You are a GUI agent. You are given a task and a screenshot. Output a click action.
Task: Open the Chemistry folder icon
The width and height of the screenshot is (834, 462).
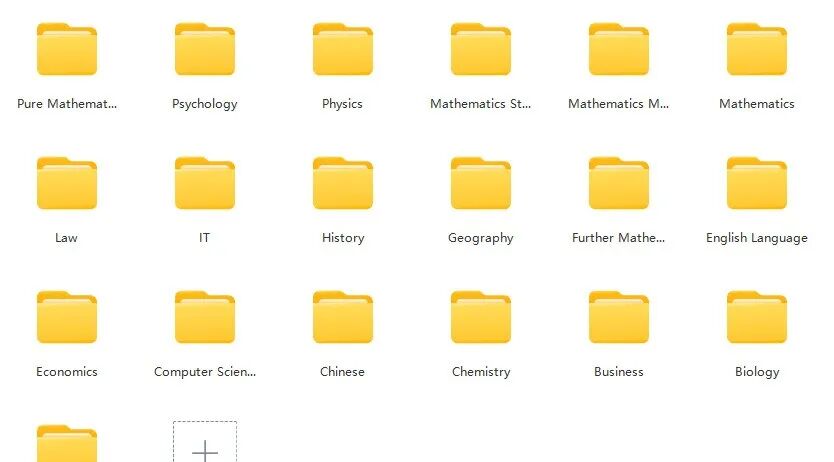[x=481, y=317]
